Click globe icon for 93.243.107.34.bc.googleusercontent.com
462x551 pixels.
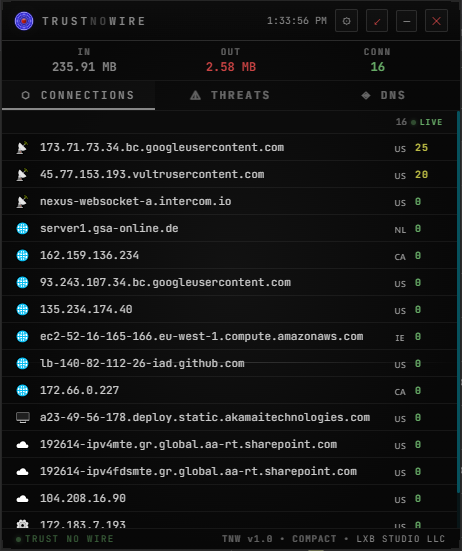[x=22, y=283]
